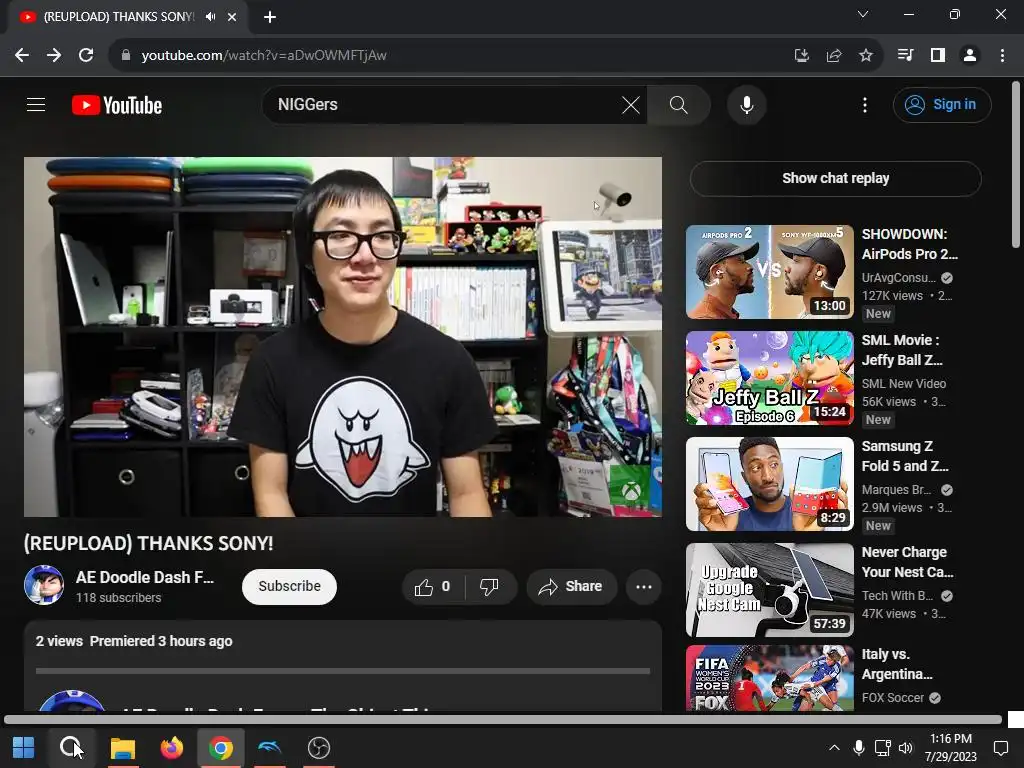Mute tab via the speaker icon

pyautogui.click(x=210, y=17)
